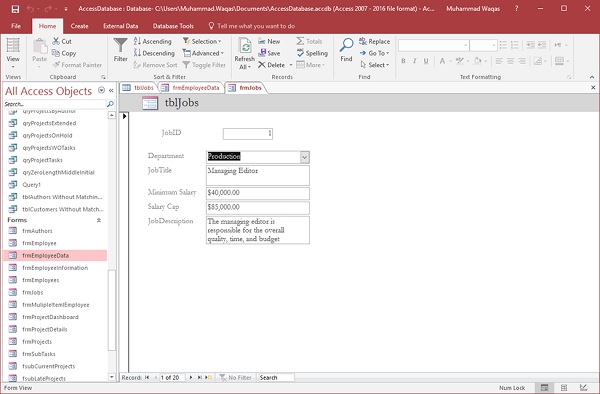
Task: Go to next record navigation arrow
Action: coord(191,378)
